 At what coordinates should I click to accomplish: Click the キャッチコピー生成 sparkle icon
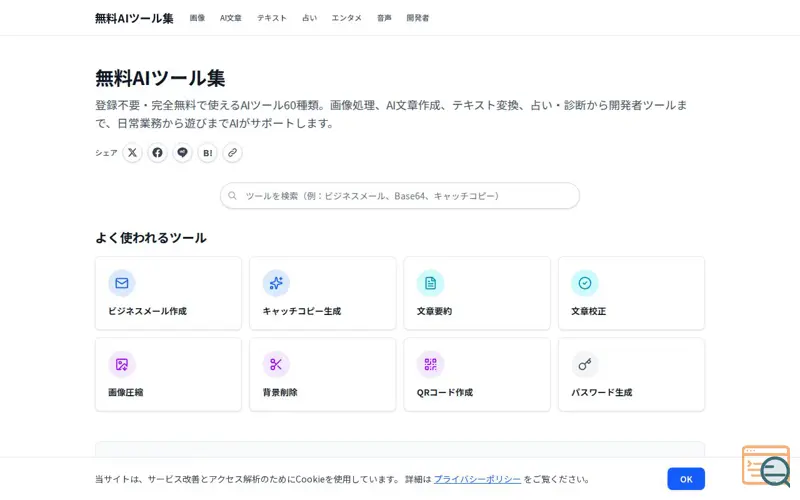(x=276, y=283)
